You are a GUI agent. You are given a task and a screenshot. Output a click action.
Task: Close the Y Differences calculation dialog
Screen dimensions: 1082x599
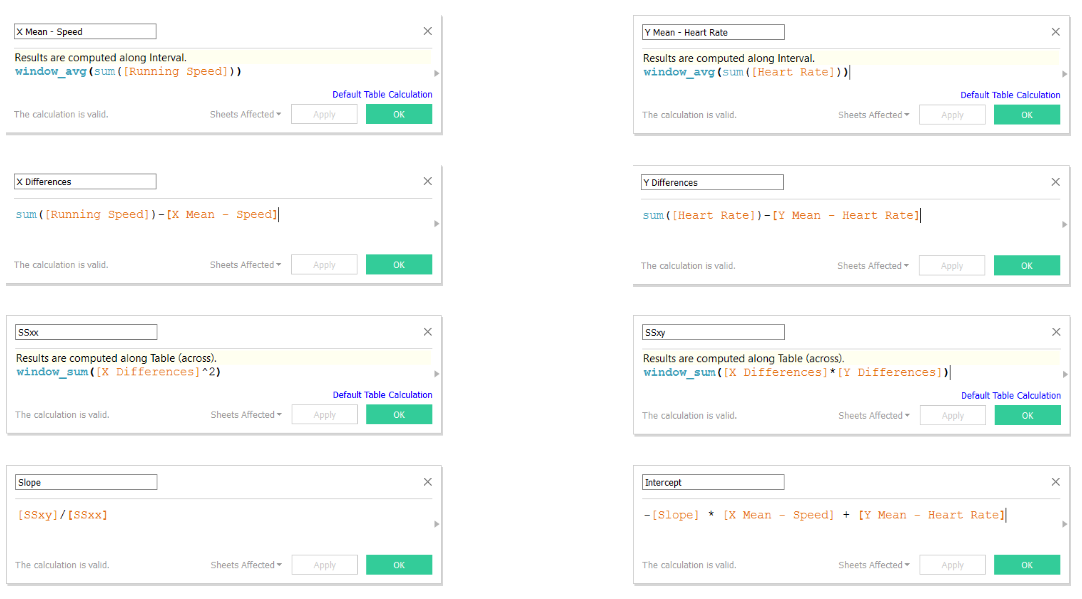[1055, 182]
